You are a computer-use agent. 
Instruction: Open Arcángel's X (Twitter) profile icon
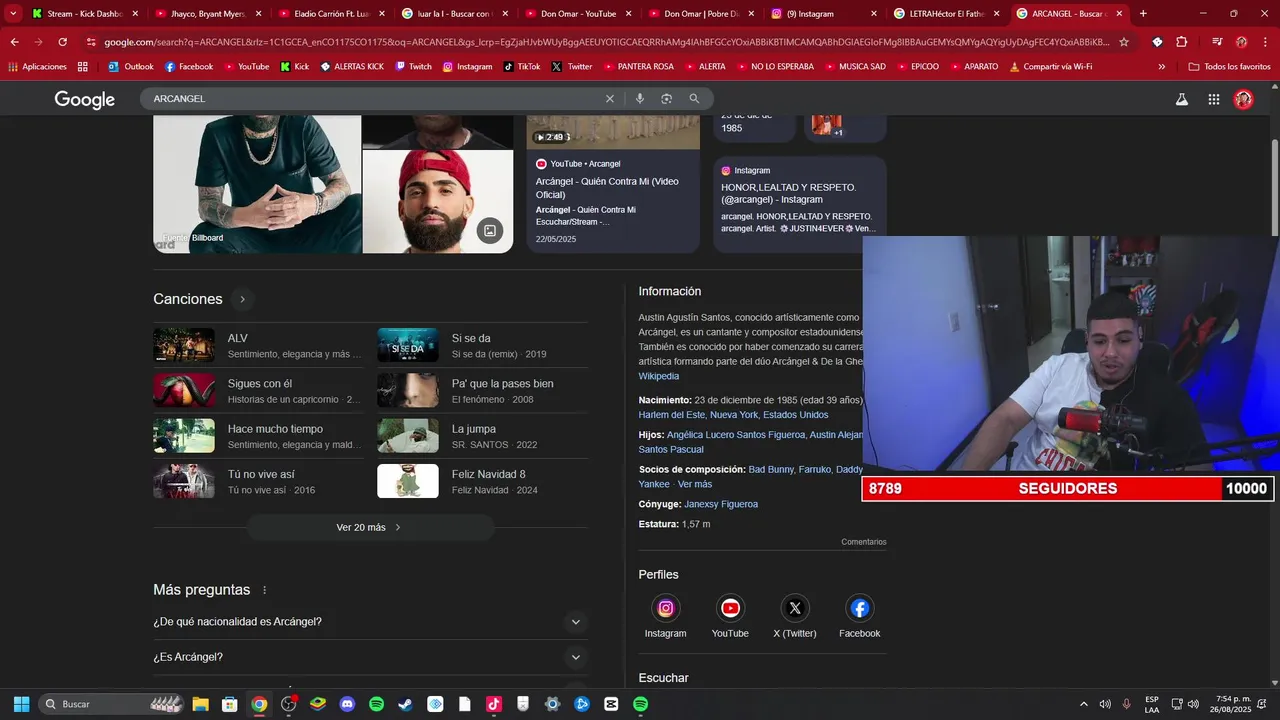point(795,608)
